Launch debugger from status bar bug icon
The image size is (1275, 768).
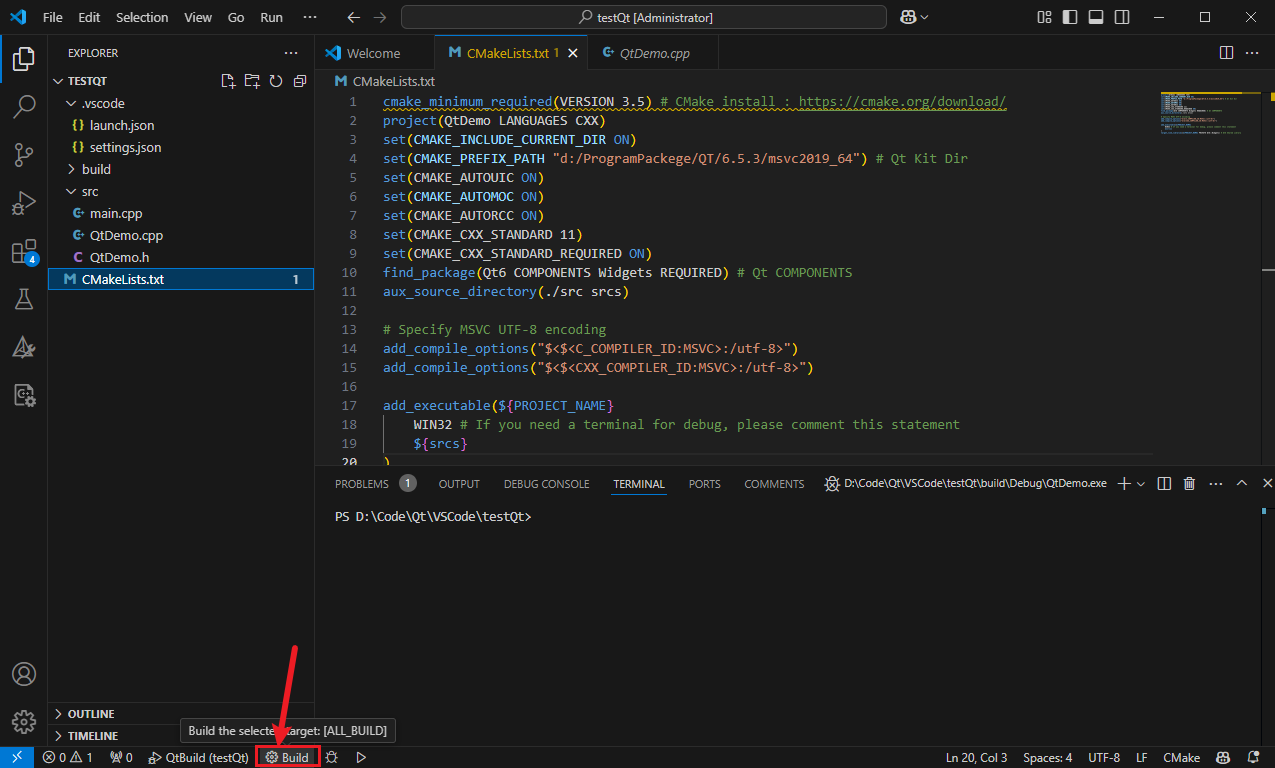[x=332, y=758]
